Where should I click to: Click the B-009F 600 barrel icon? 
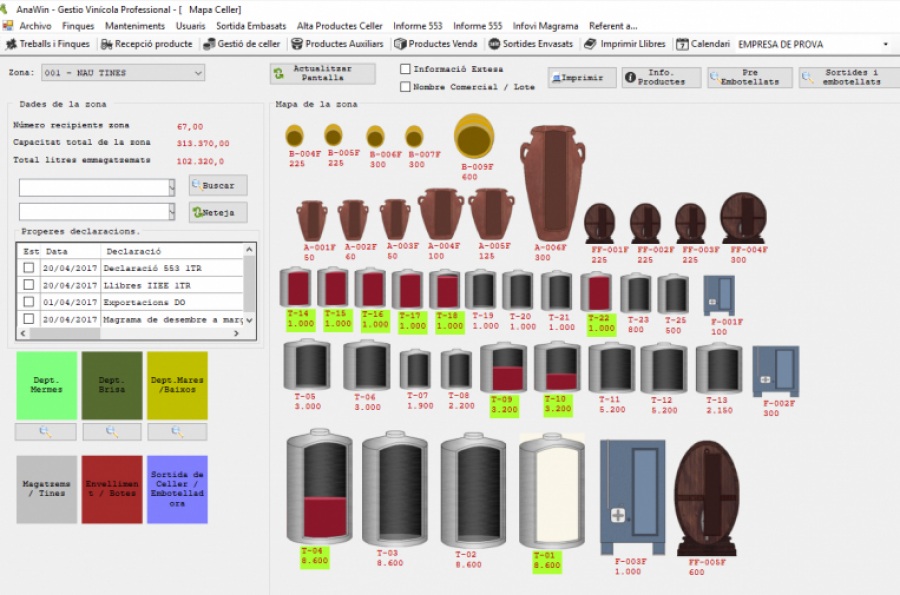click(x=474, y=136)
